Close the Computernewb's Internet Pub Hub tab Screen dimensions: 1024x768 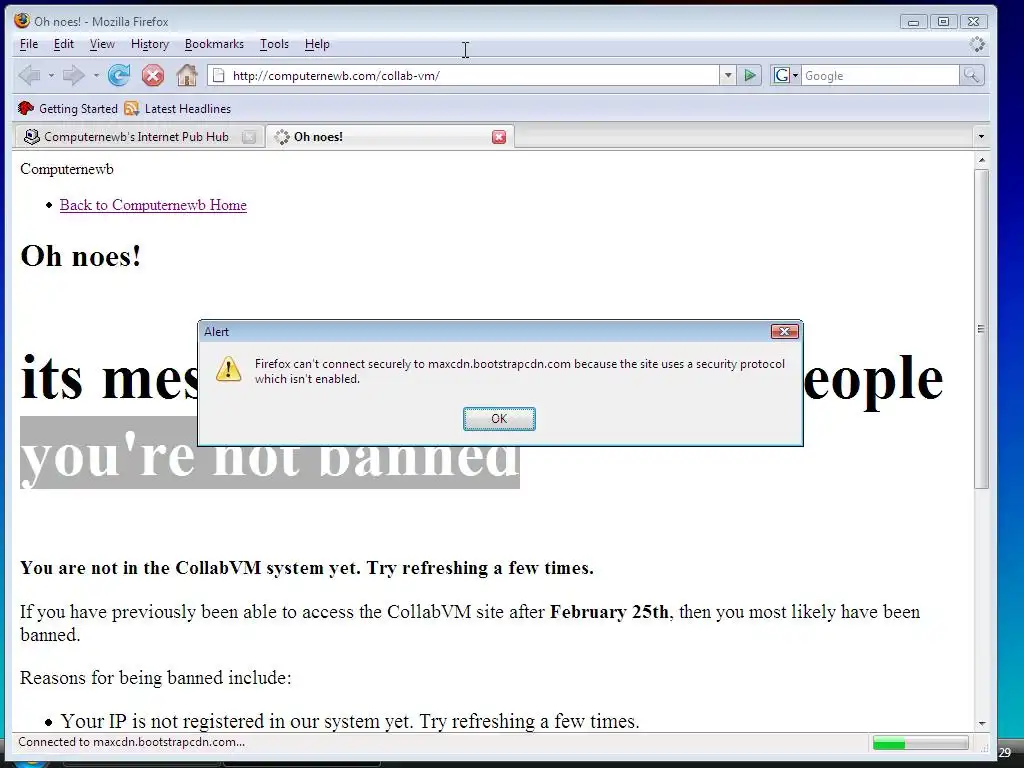click(x=248, y=136)
